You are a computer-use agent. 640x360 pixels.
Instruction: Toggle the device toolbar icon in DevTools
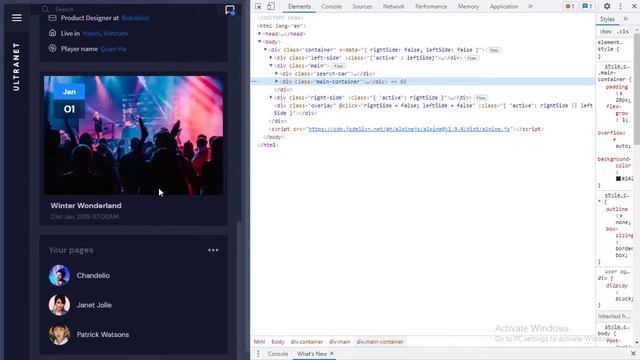[x=271, y=6]
